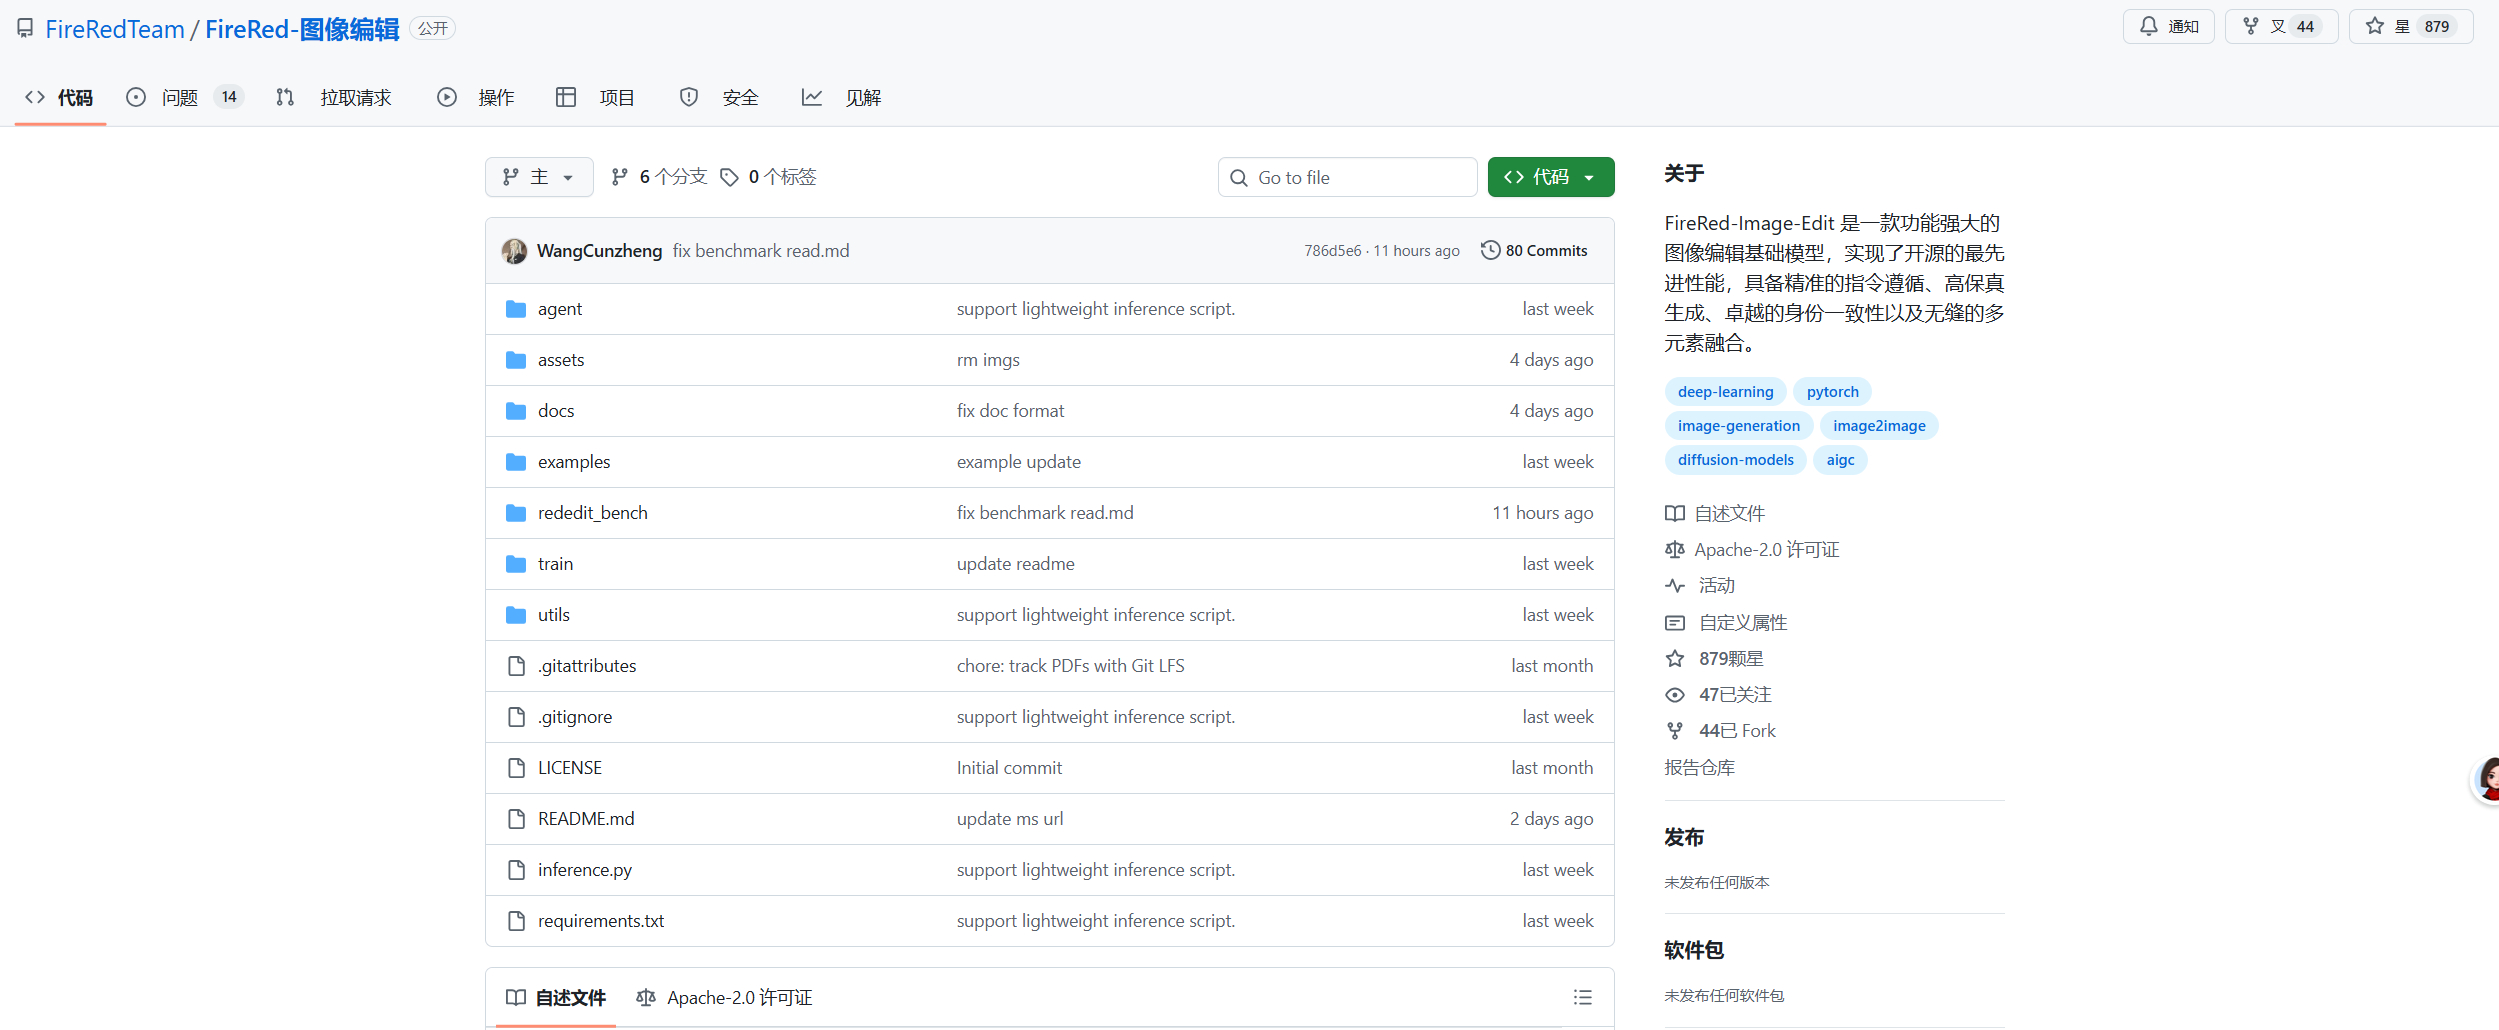
Task: Click the fork icon in header
Action: click(2251, 26)
